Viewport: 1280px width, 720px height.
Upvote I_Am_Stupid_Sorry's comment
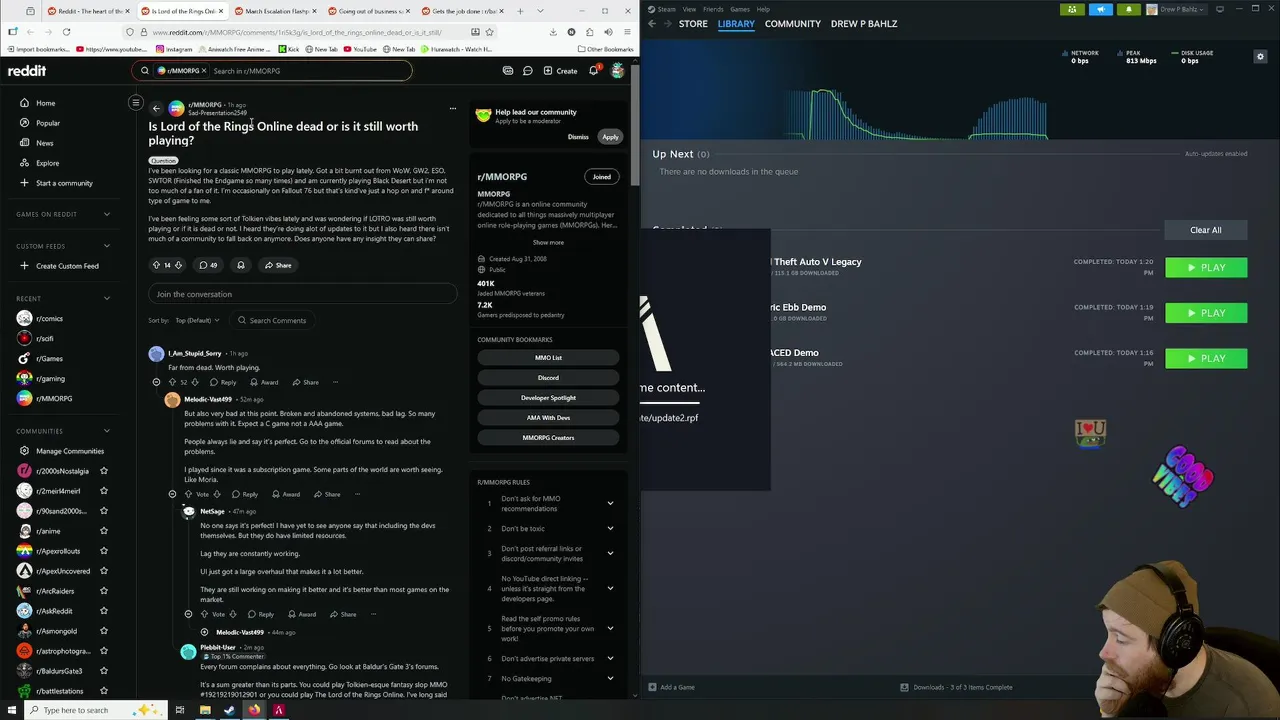click(172, 382)
